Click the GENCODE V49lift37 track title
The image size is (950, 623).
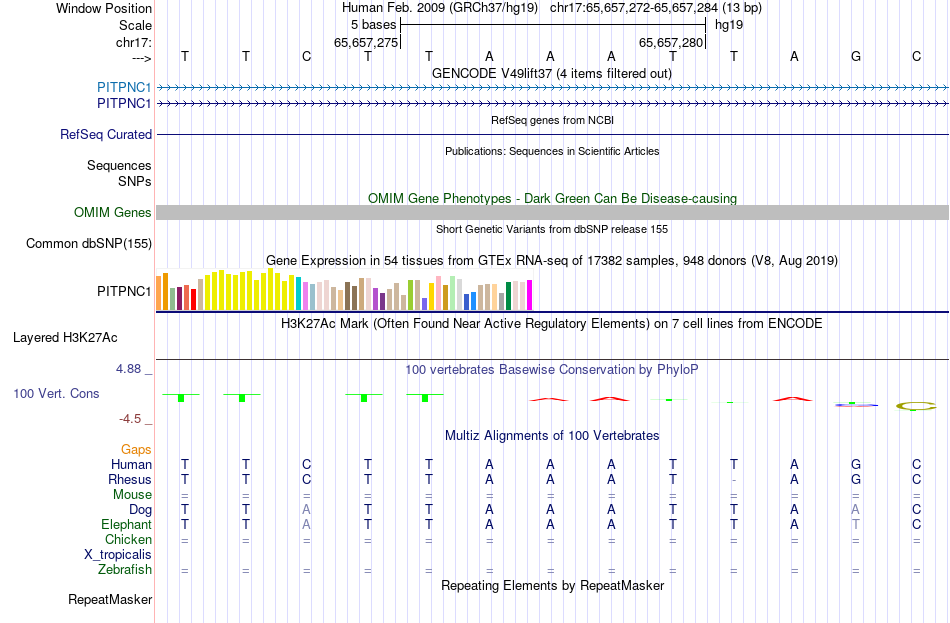pyautogui.click(x=551, y=73)
